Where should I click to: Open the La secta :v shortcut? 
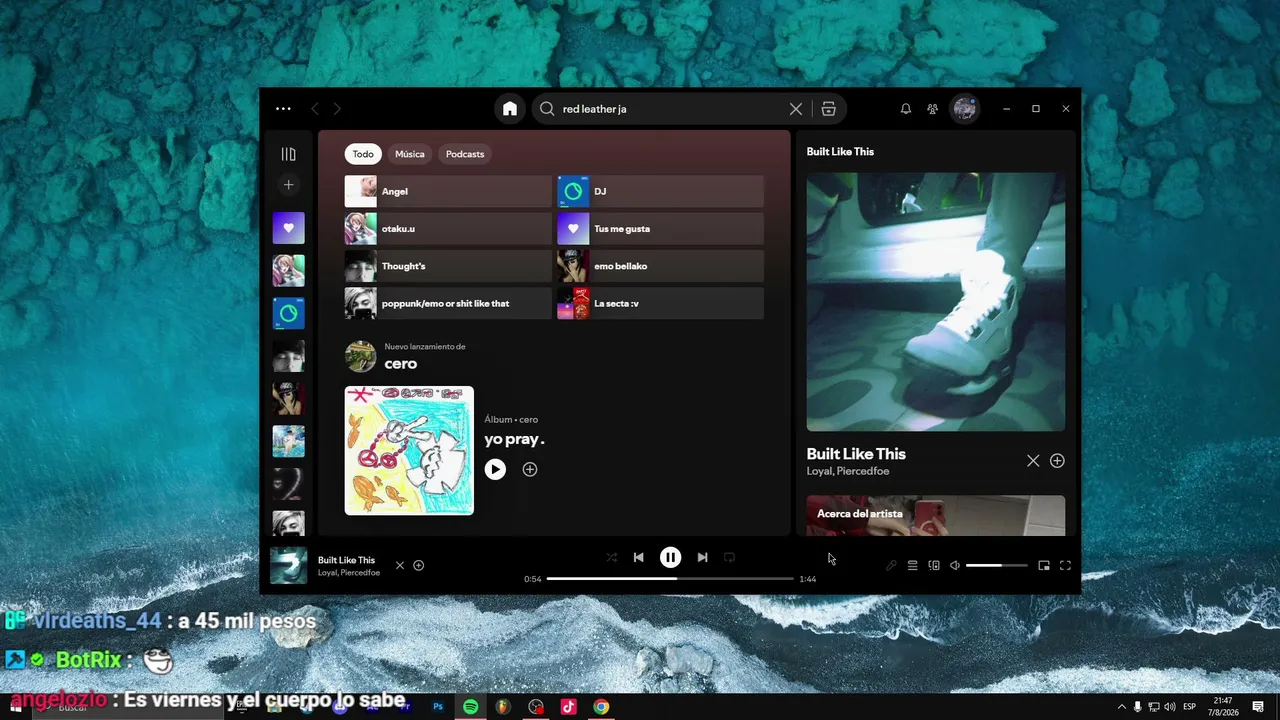pyautogui.click(x=660, y=303)
